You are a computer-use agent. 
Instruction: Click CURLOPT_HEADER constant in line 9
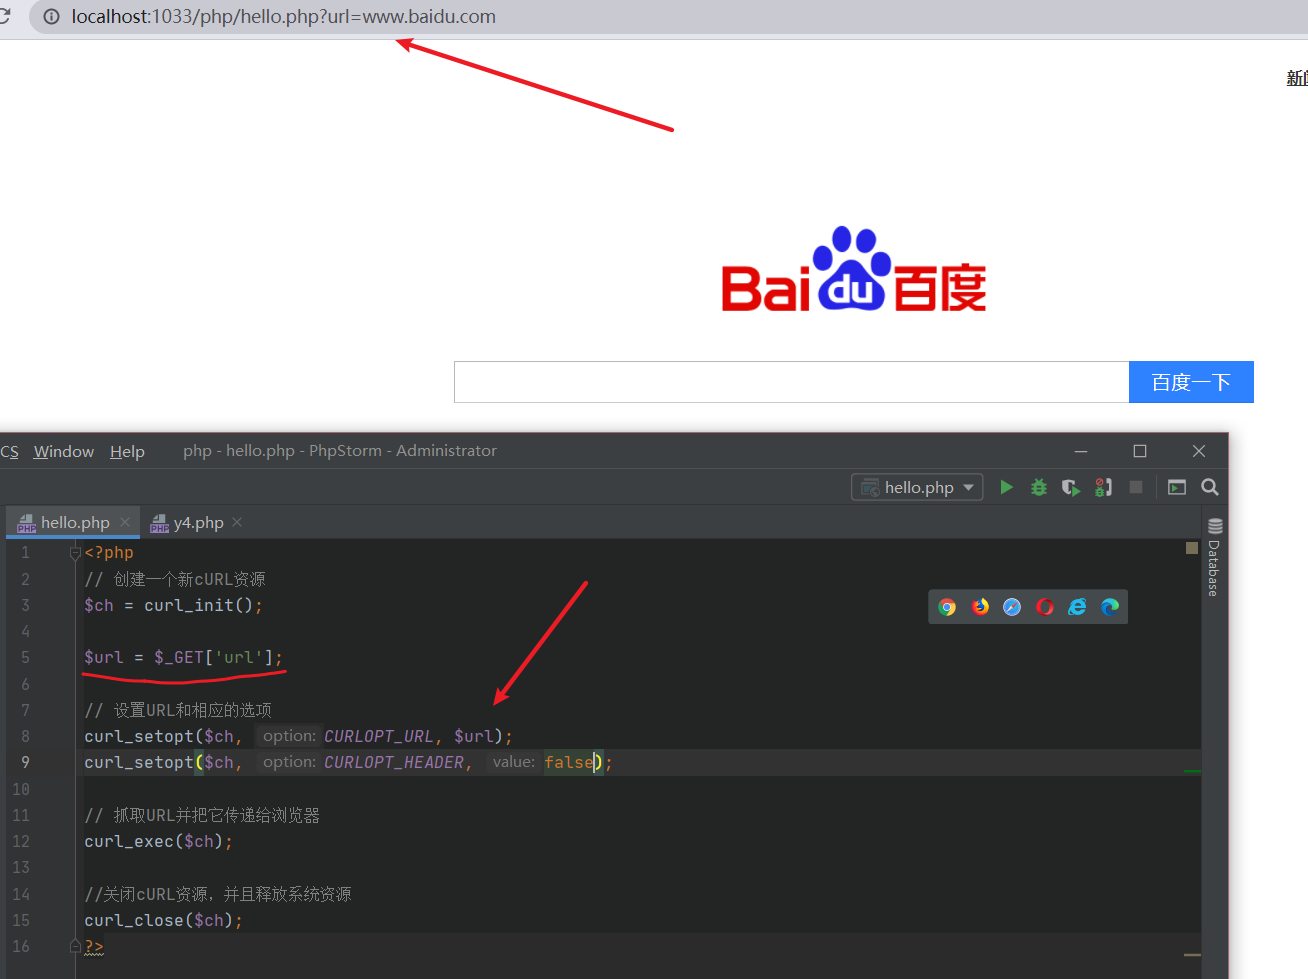(x=393, y=762)
